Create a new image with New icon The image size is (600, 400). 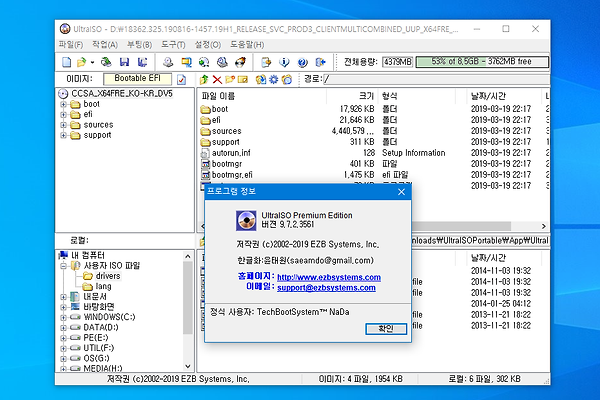pyautogui.click(x=67, y=62)
